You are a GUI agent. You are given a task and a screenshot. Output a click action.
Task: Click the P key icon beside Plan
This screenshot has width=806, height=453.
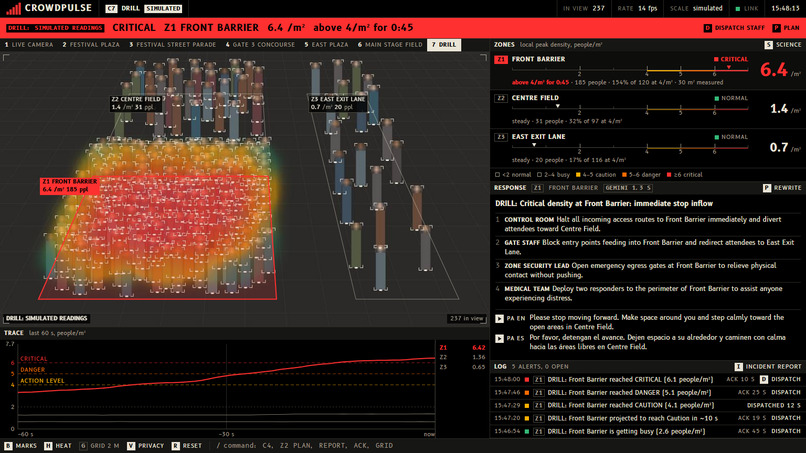776,28
